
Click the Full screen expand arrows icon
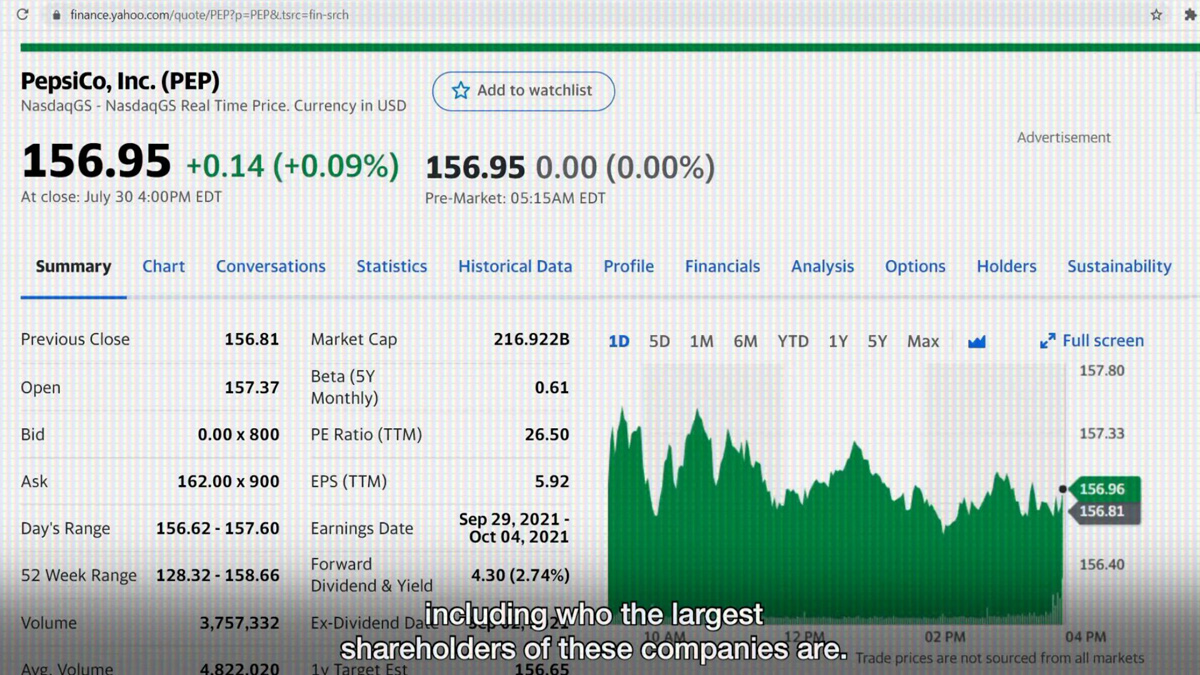coord(1047,341)
